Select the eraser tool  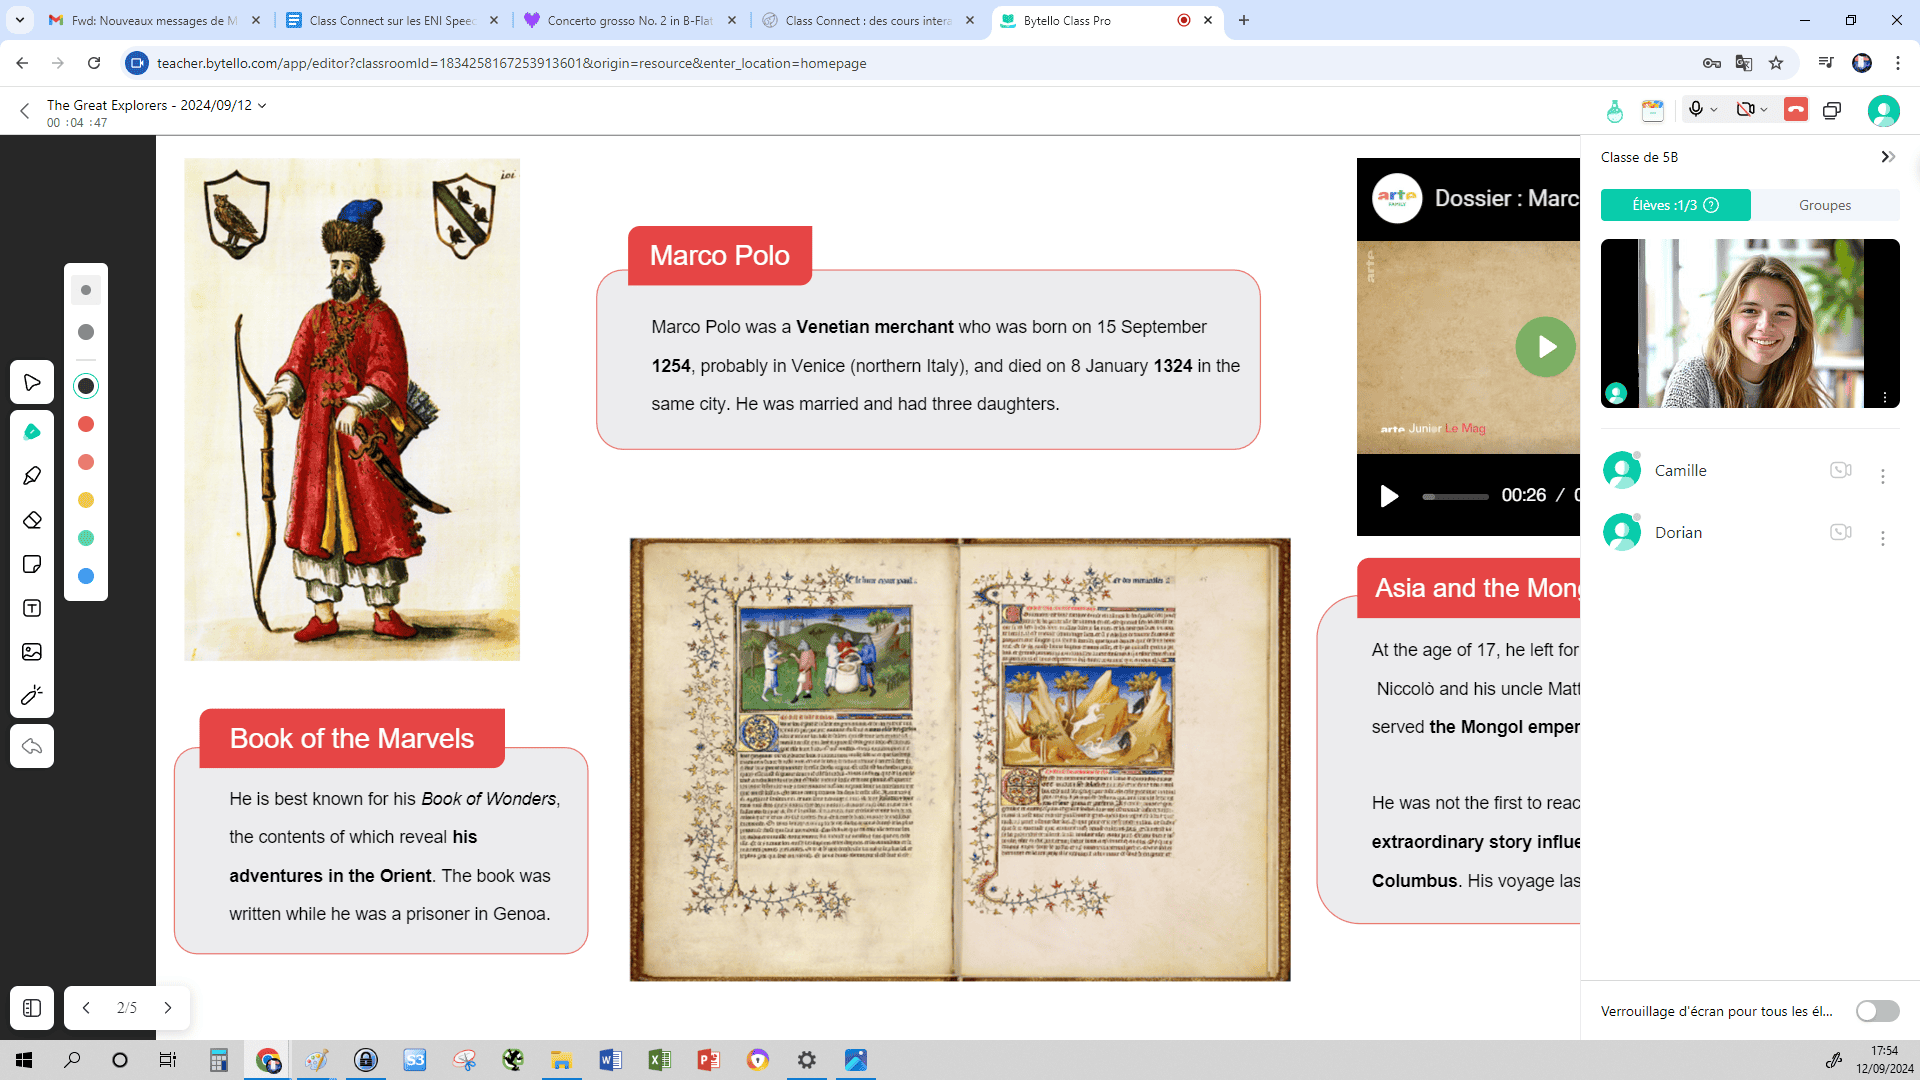pyautogui.click(x=32, y=520)
